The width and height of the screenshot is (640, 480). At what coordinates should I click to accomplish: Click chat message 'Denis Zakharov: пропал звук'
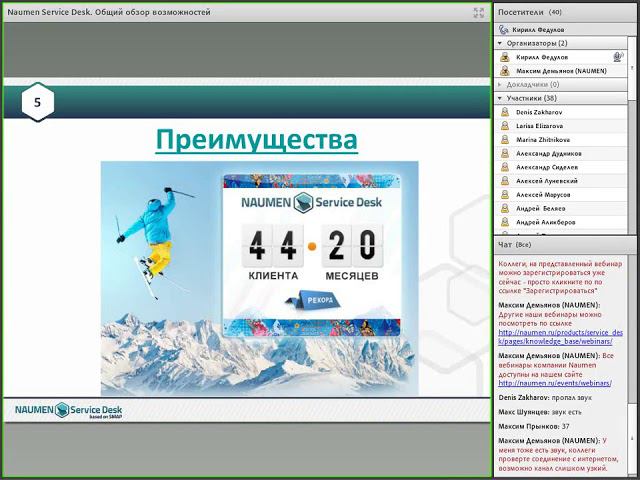[x=545, y=398]
